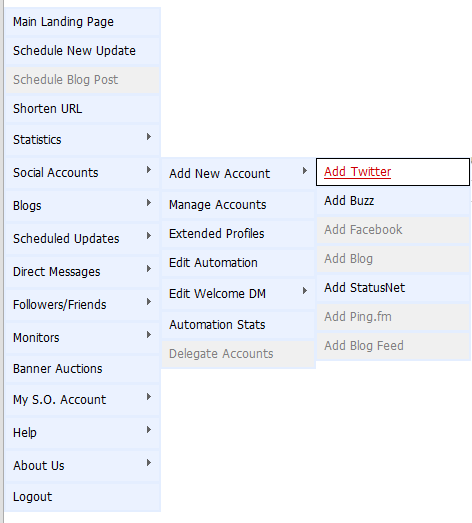
Task: Select Edit Automation menu item
Action: [x=238, y=263]
